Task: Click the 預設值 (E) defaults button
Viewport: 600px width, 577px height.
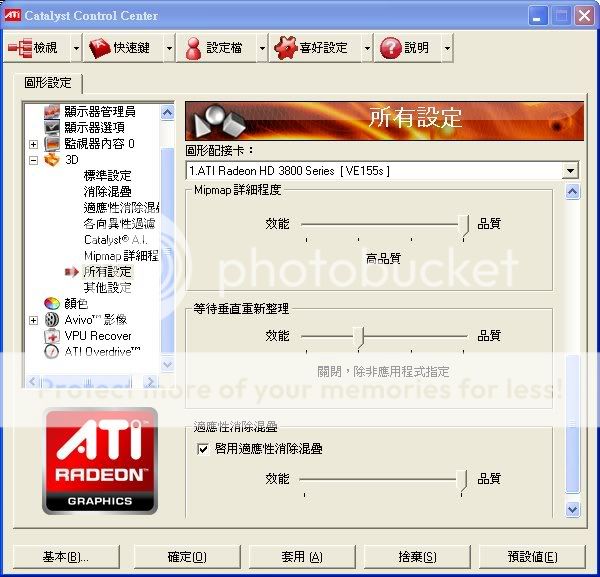Action: coord(532,557)
